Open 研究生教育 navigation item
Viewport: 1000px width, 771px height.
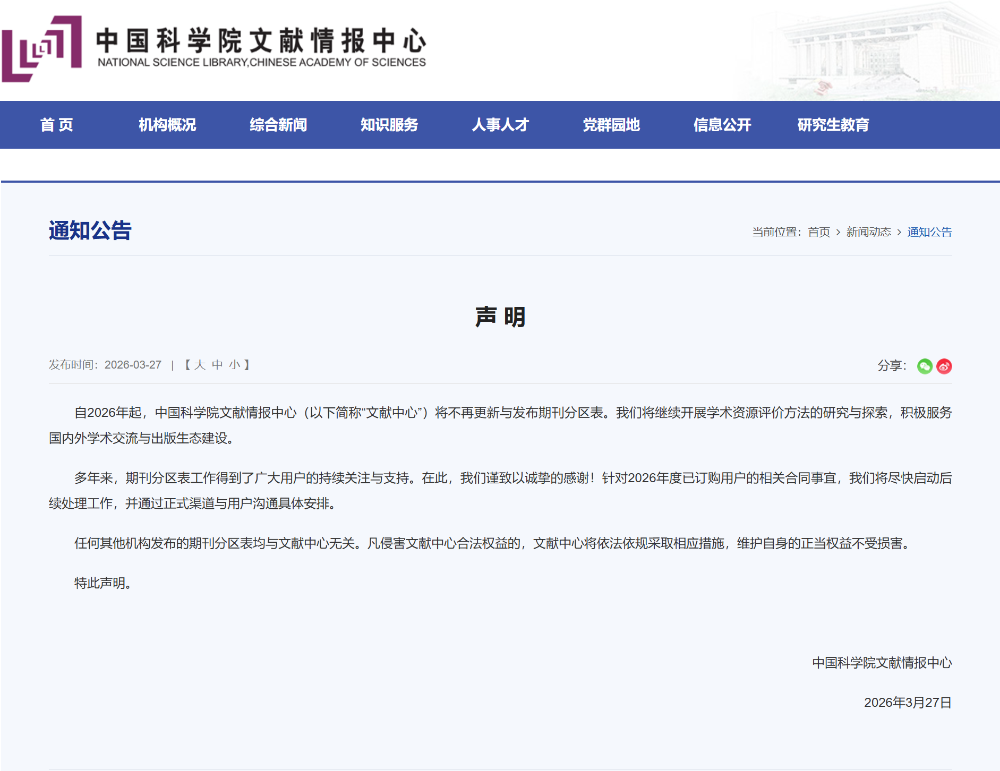[x=833, y=125]
